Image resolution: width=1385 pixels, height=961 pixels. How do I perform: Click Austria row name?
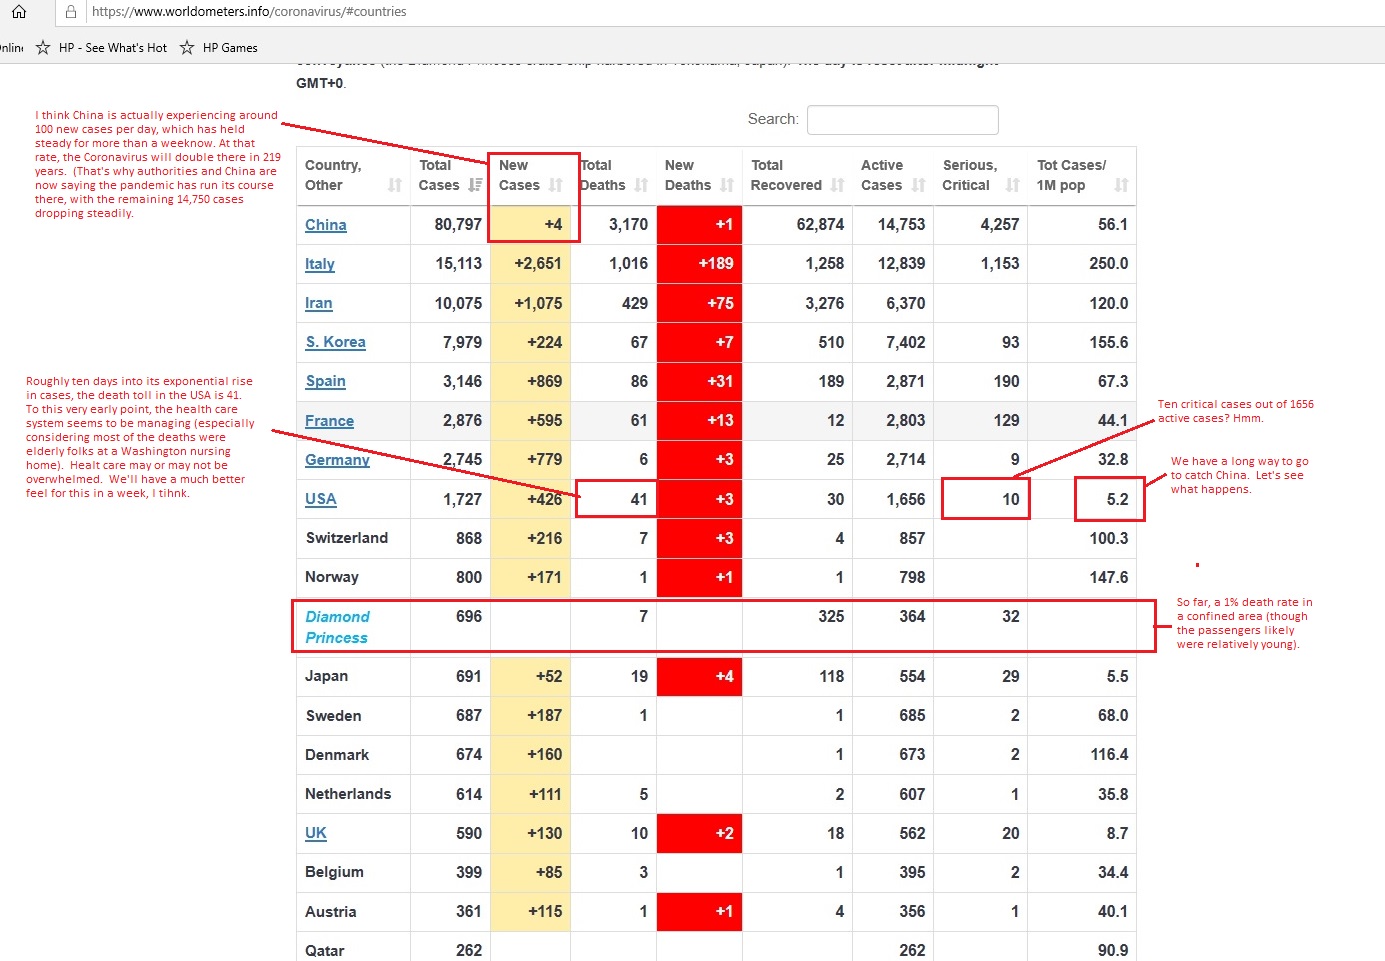click(331, 912)
